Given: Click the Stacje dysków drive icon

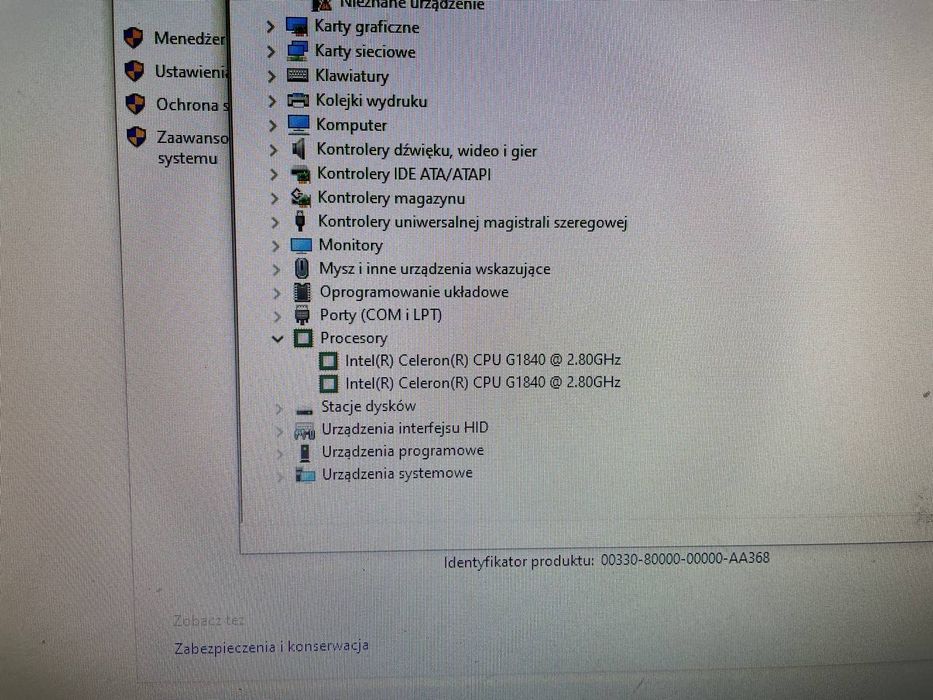Looking at the screenshot, I should point(304,410).
